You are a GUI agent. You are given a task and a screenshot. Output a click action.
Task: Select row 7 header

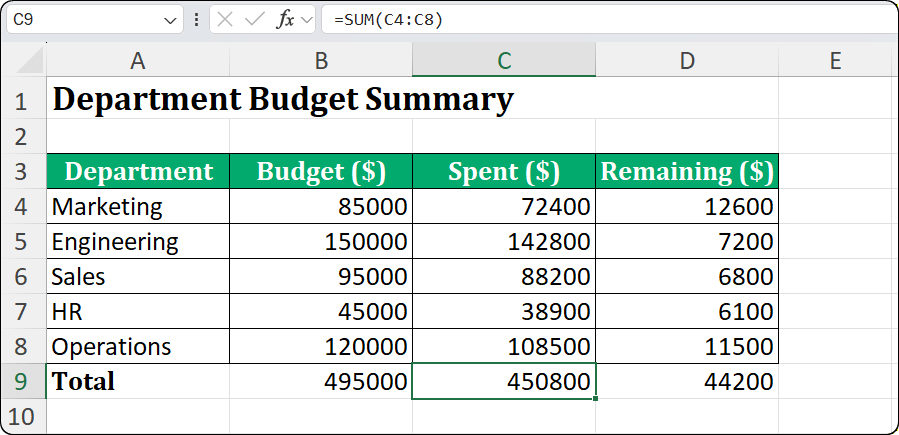pyautogui.click(x=23, y=311)
